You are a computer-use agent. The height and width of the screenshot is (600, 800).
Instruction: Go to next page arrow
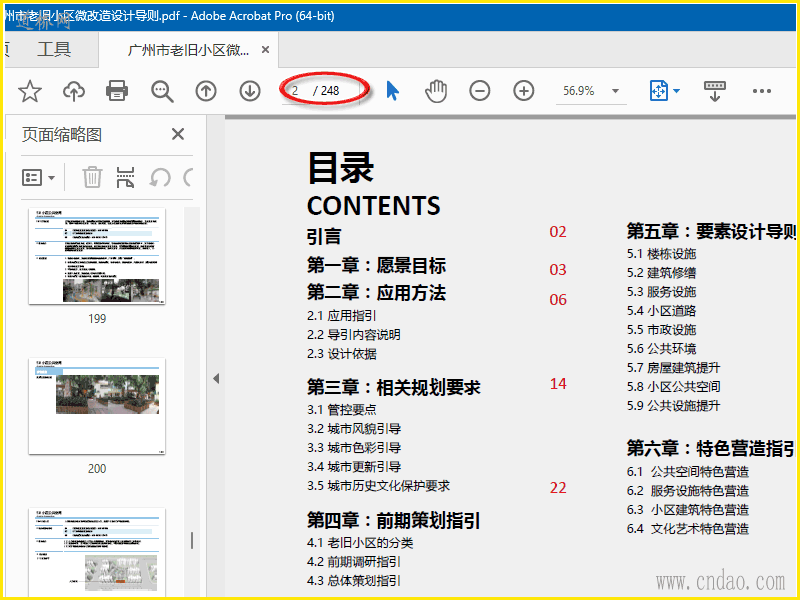click(250, 91)
